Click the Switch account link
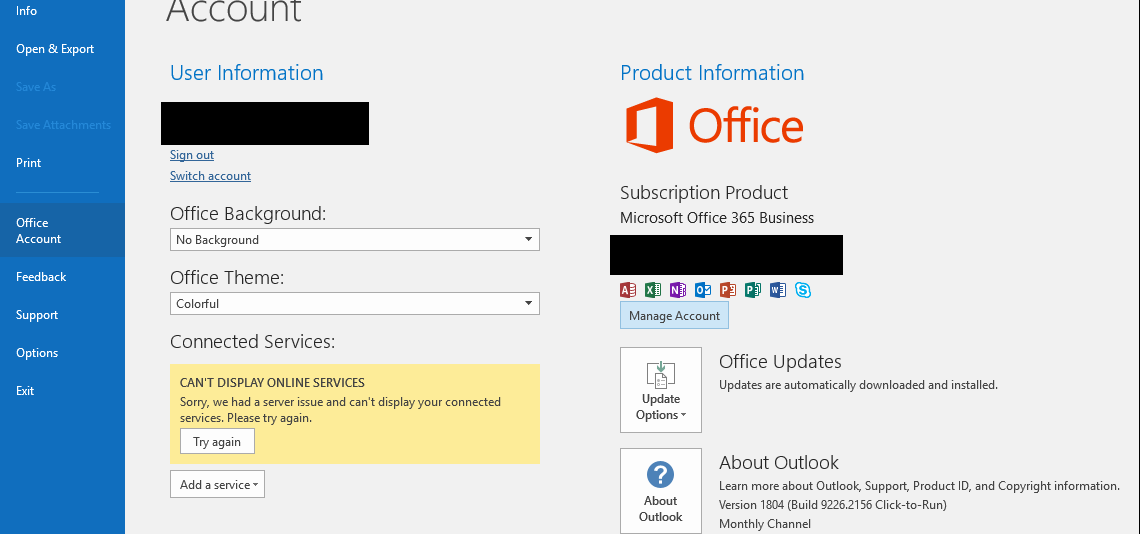 pyautogui.click(x=210, y=176)
